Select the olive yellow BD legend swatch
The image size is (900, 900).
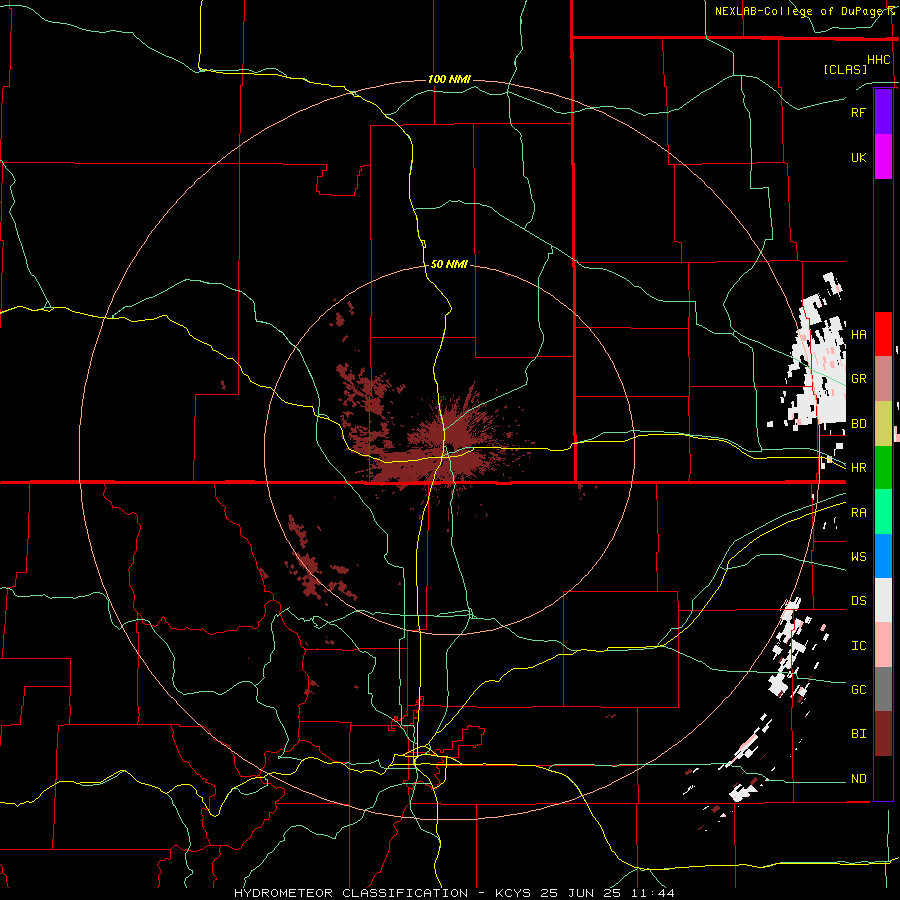(883, 423)
